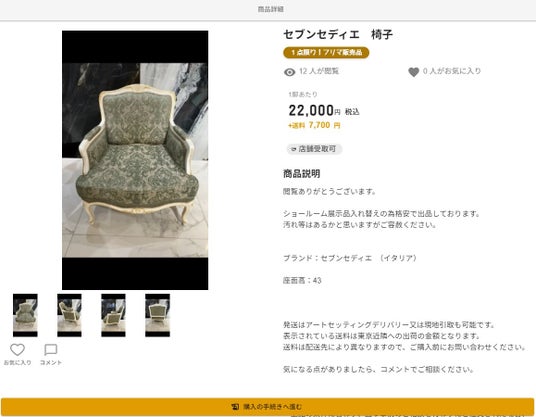Click the product title セブンセディエ 椅子

click(338, 34)
